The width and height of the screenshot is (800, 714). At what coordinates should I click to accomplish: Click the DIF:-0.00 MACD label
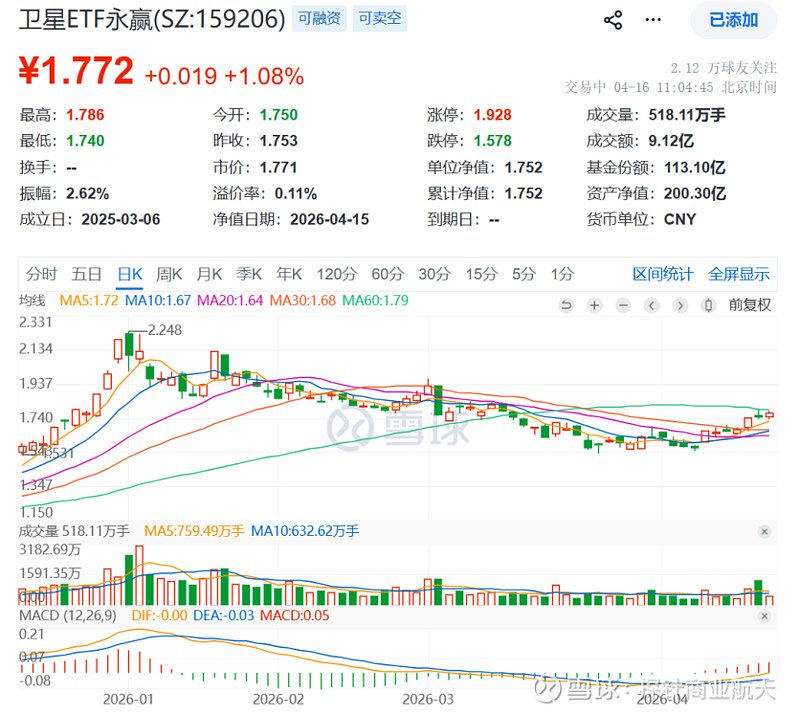159,615
